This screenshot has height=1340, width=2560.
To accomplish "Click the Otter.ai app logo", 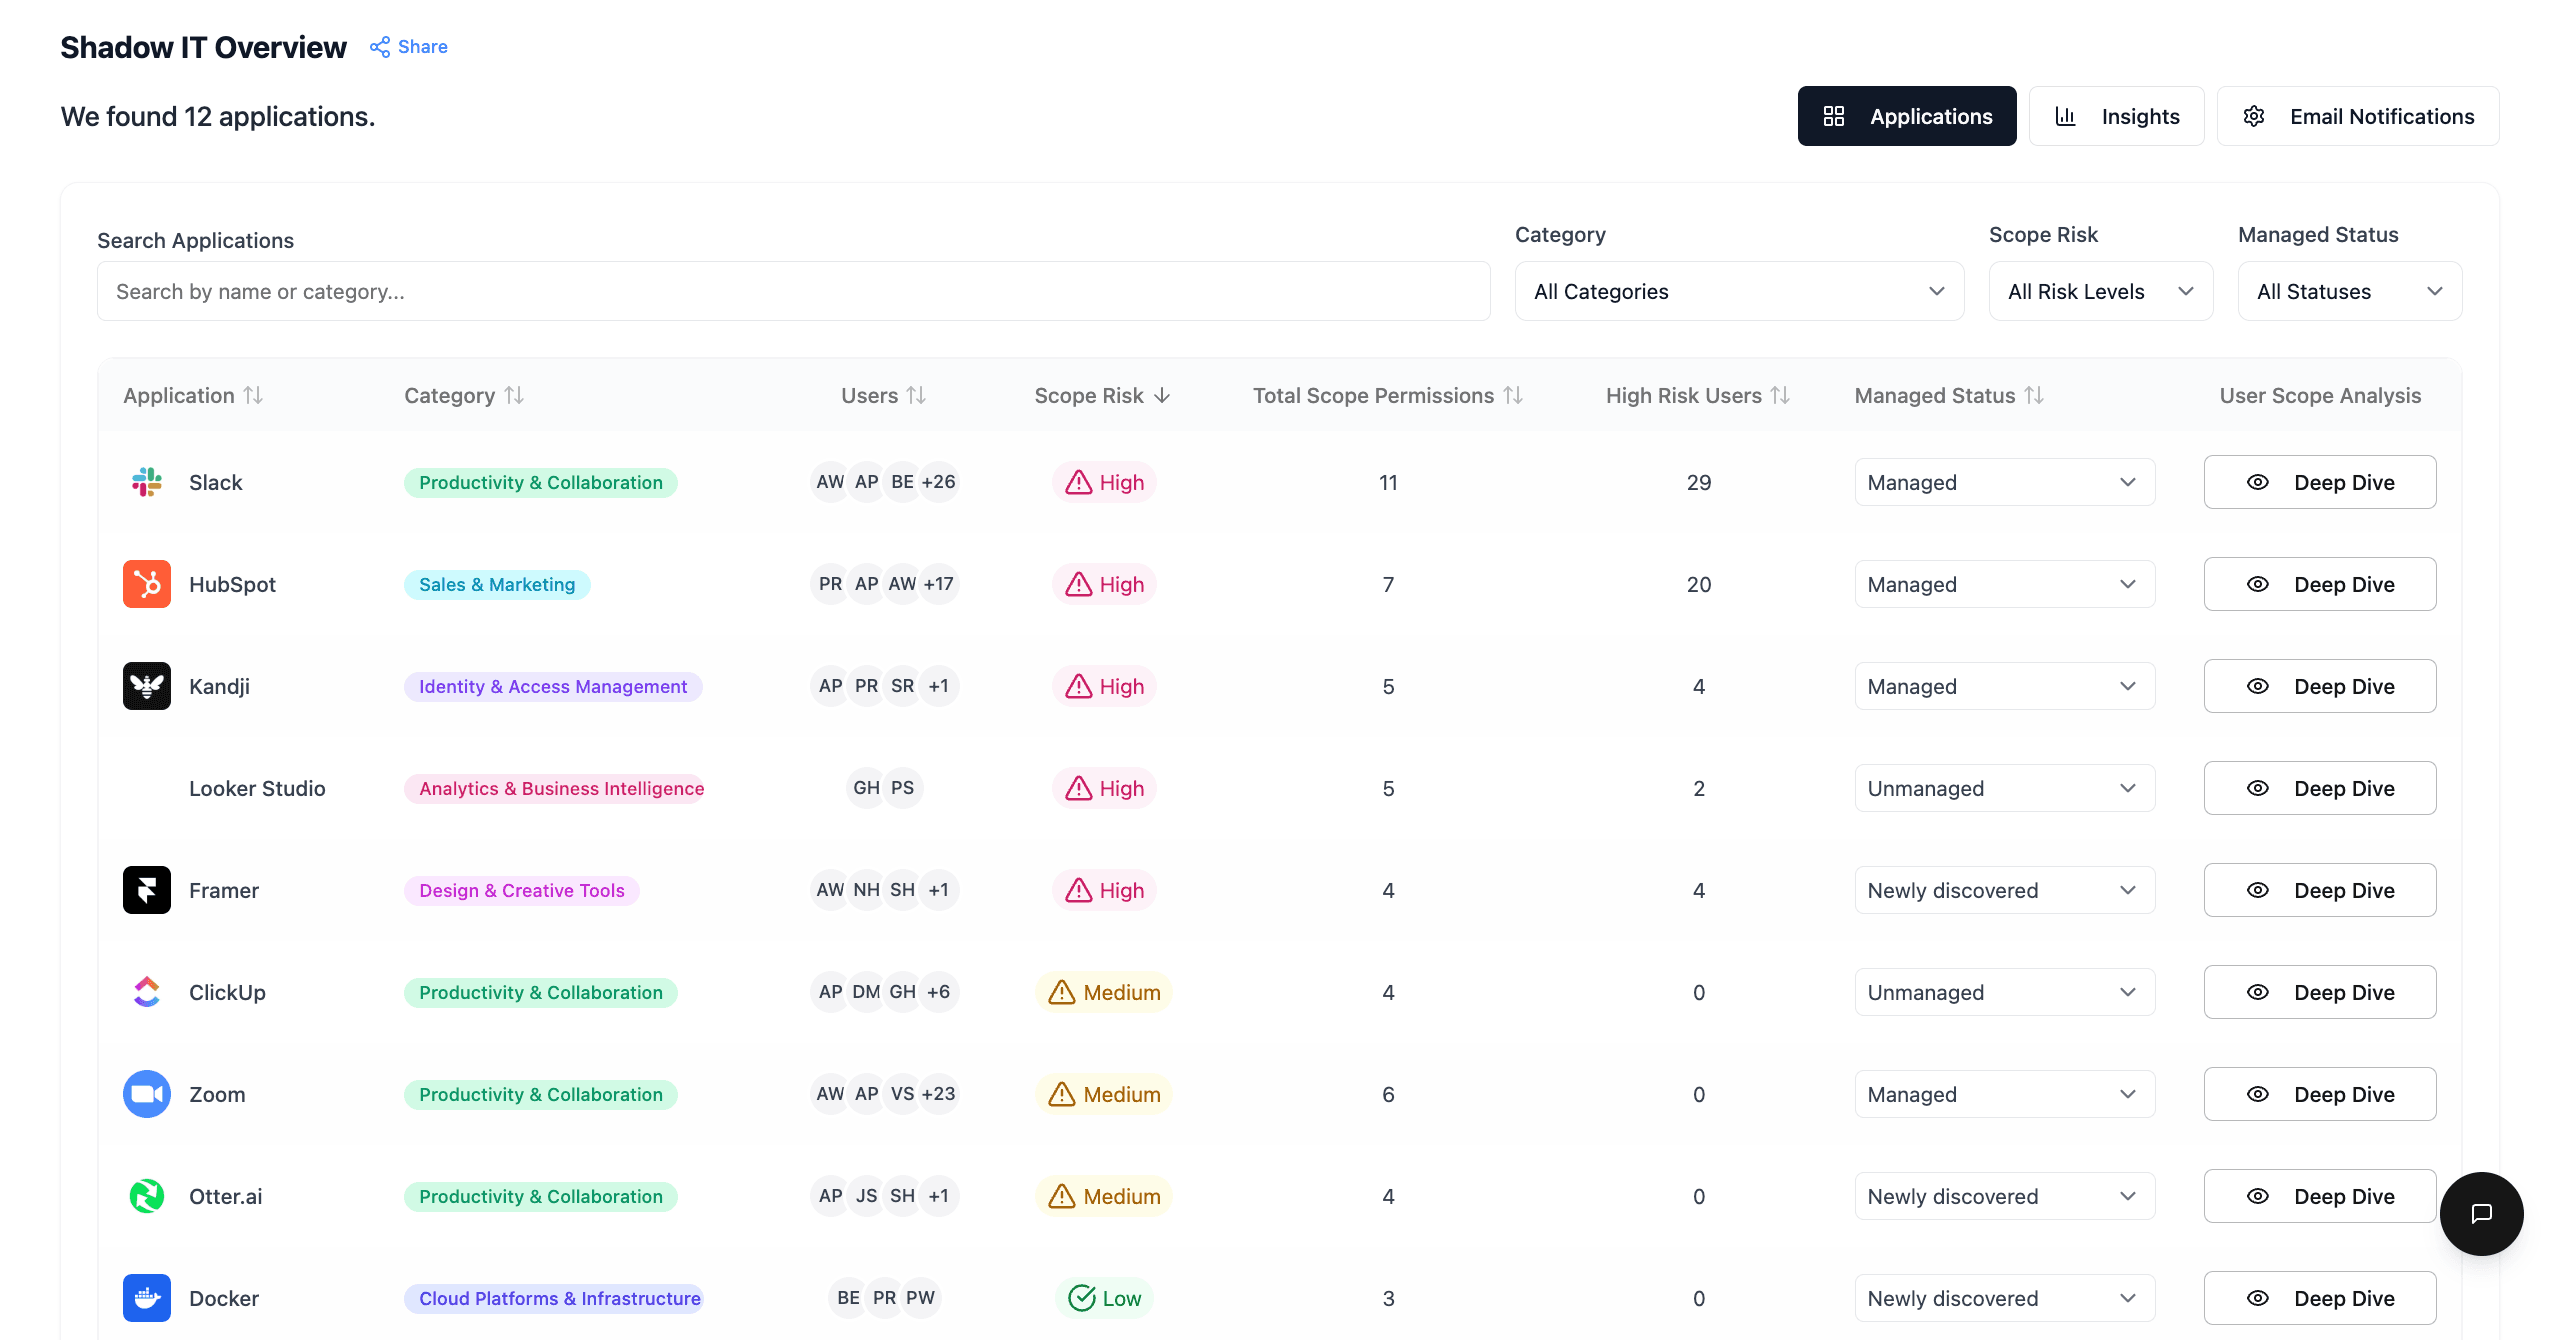I will pyautogui.click(x=147, y=1196).
